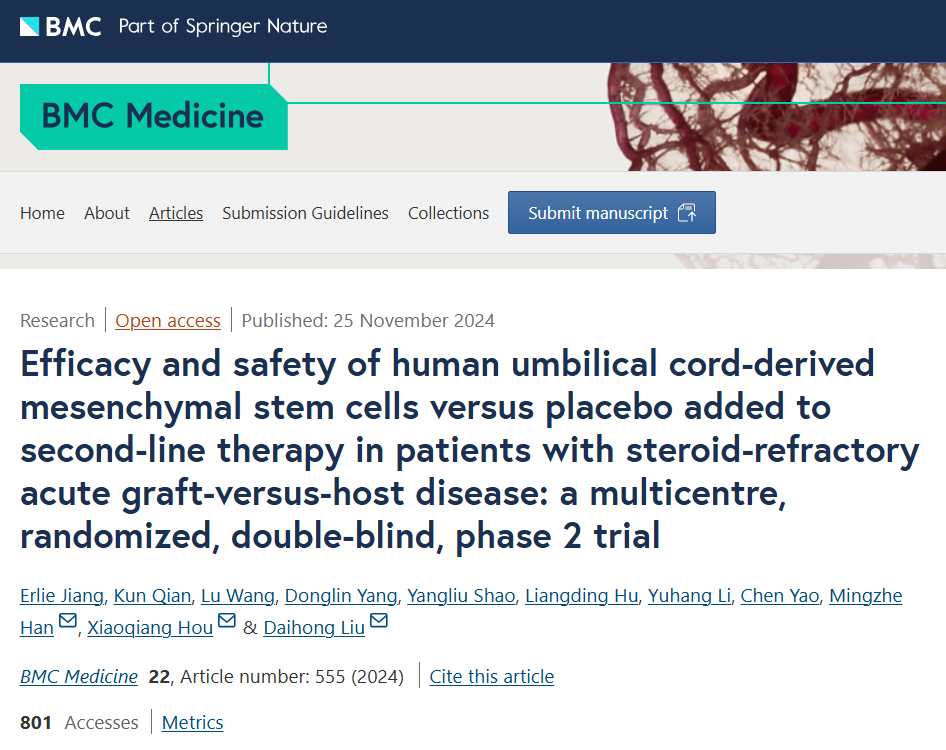The width and height of the screenshot is (946, 750).
Task: Click email icon next to Mingzhe Han
Action: coord(68,622)
